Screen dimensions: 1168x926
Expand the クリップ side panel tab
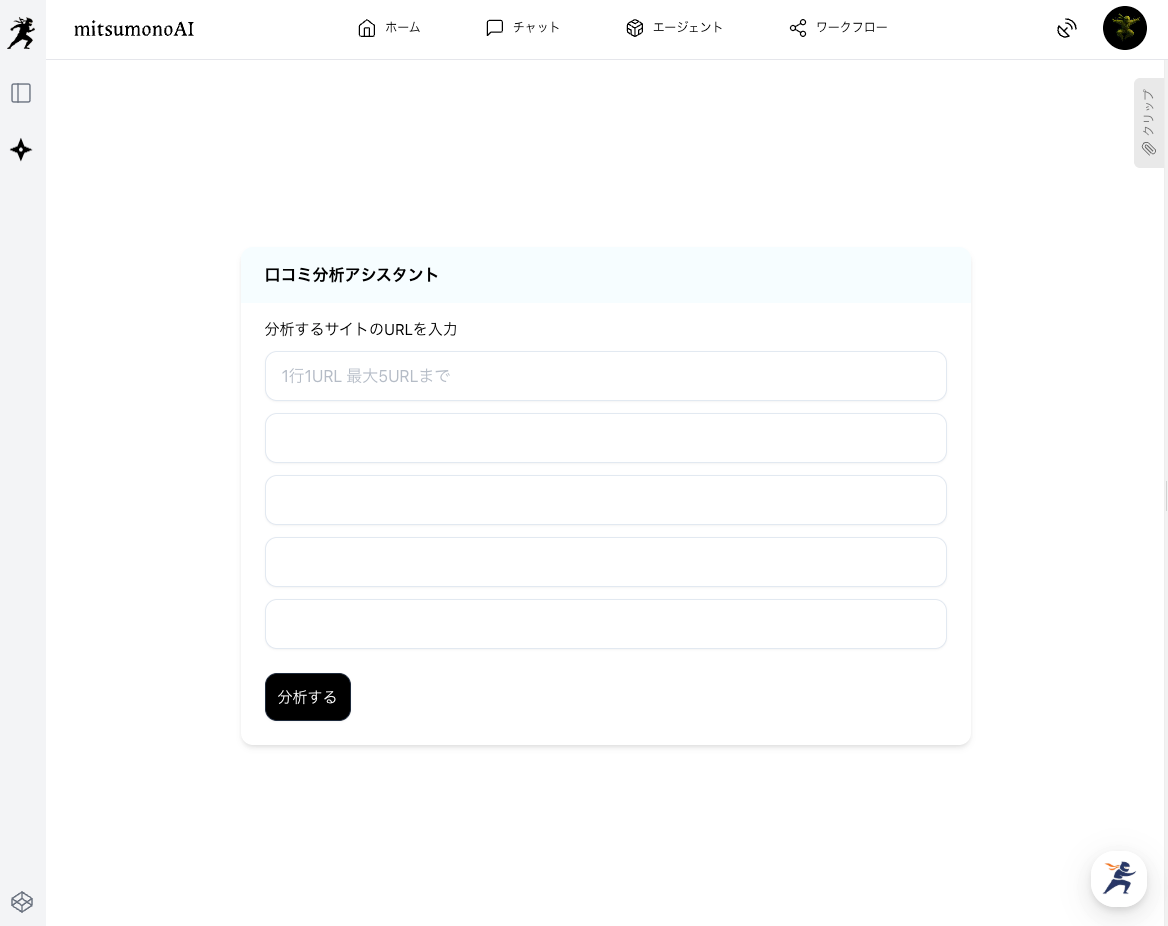(x=1149, y=123)
